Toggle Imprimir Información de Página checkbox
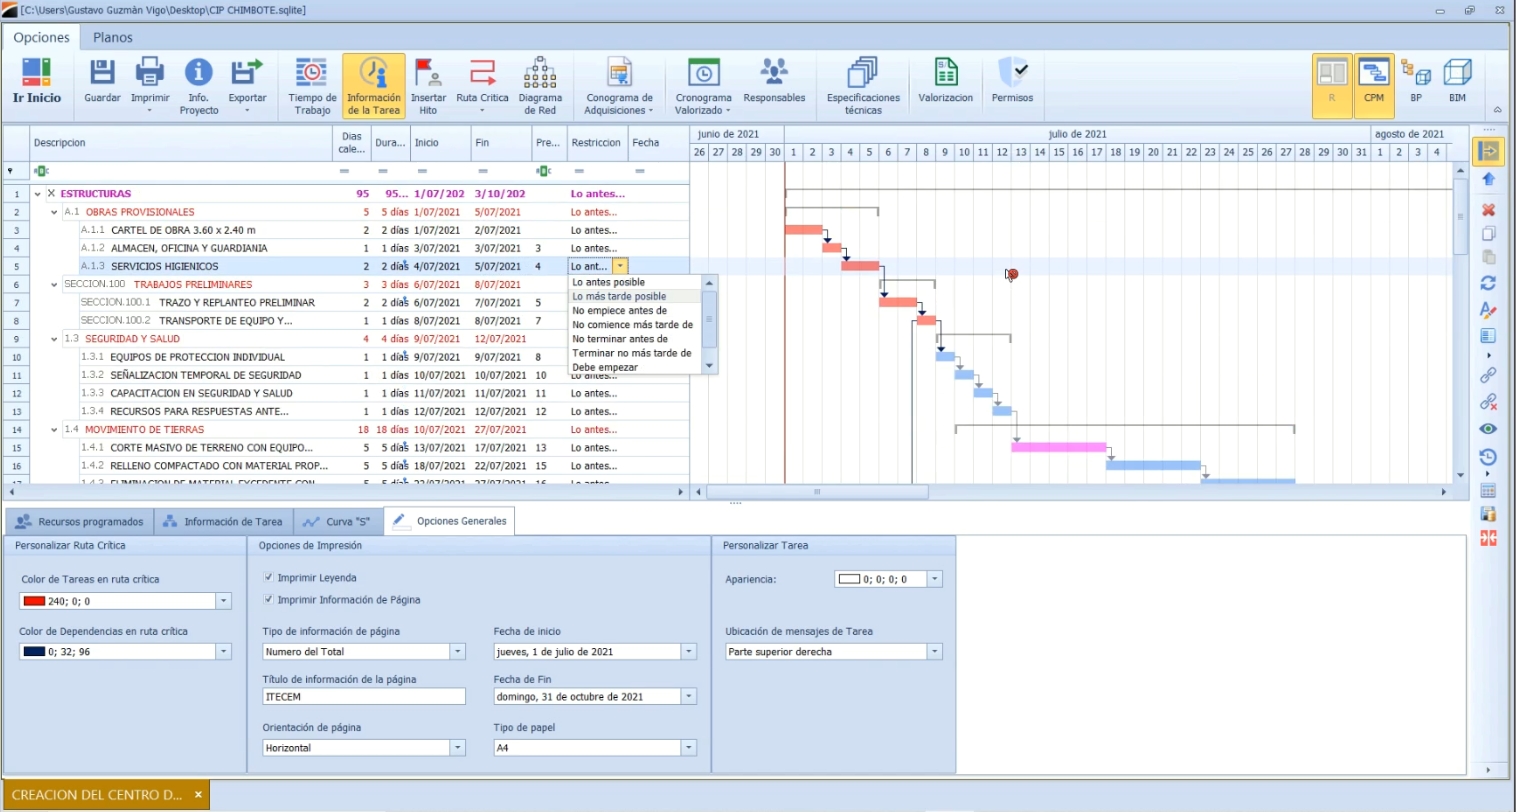 (x=268, y=600)
